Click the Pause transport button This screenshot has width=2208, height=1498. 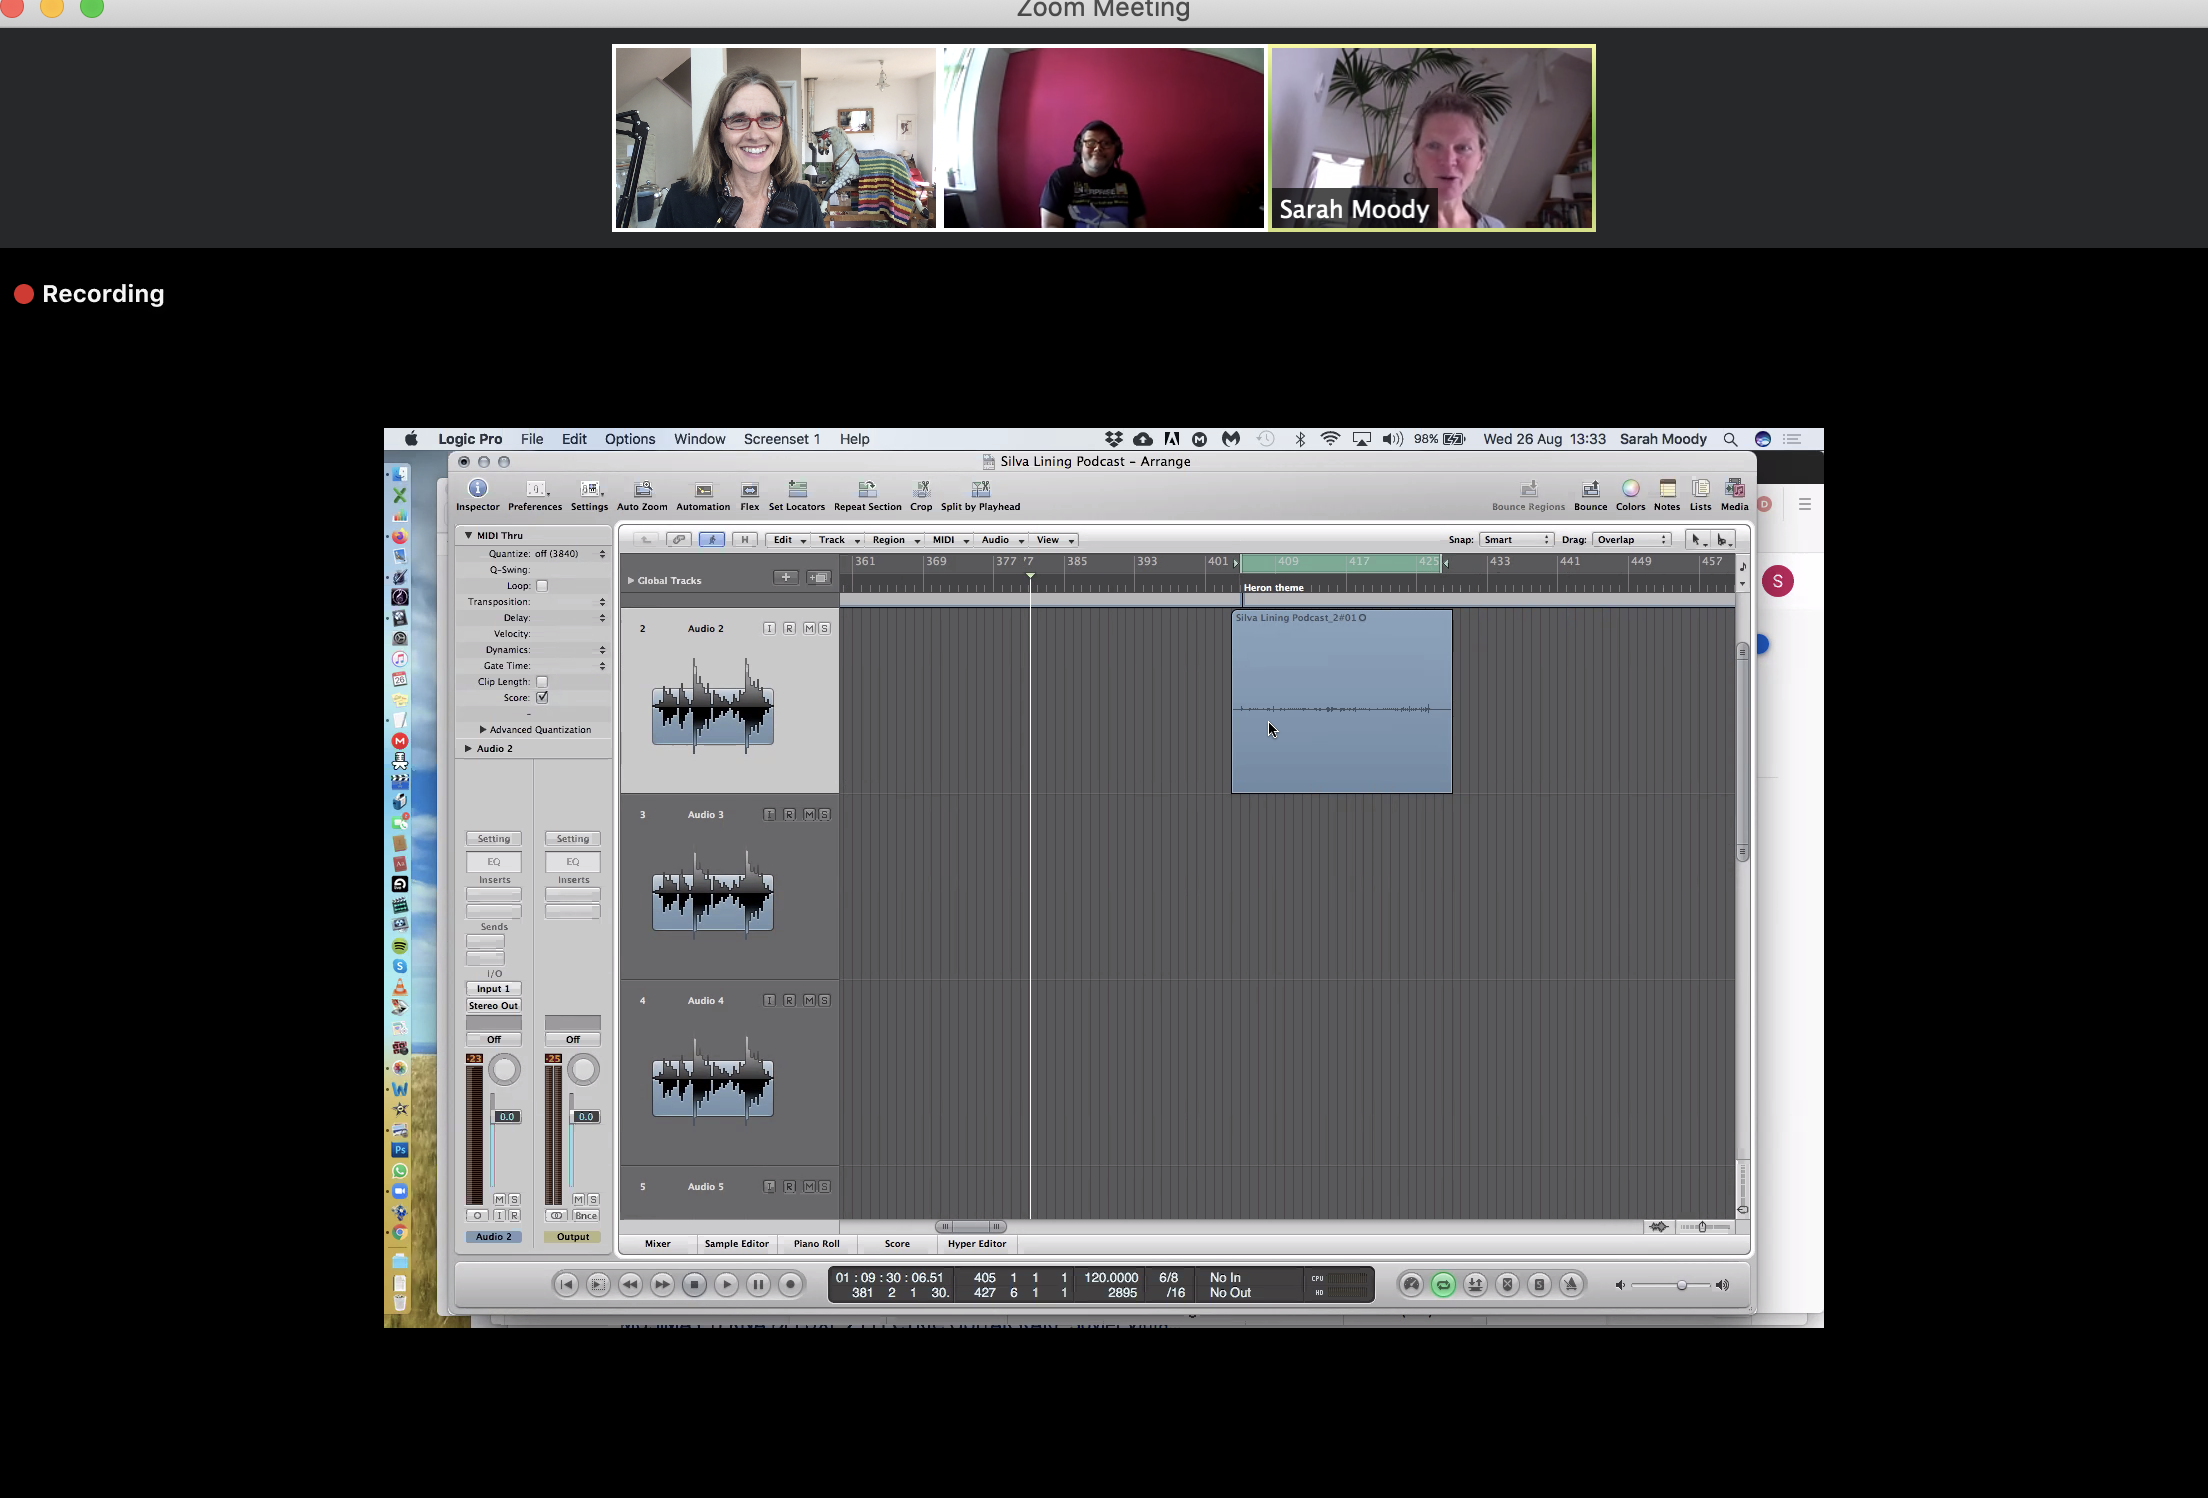pos(758,1285)
